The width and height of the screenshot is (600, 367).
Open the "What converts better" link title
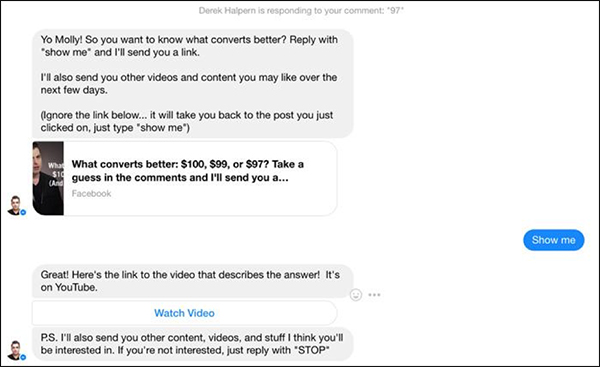[188, 171]
